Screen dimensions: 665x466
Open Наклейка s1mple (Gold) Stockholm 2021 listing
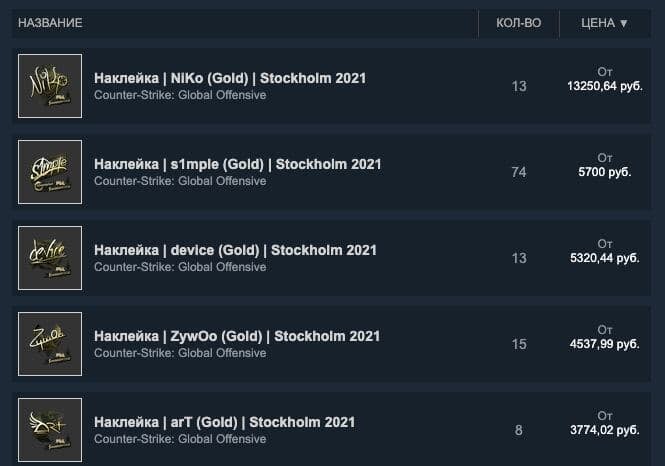tap(238, 165)
